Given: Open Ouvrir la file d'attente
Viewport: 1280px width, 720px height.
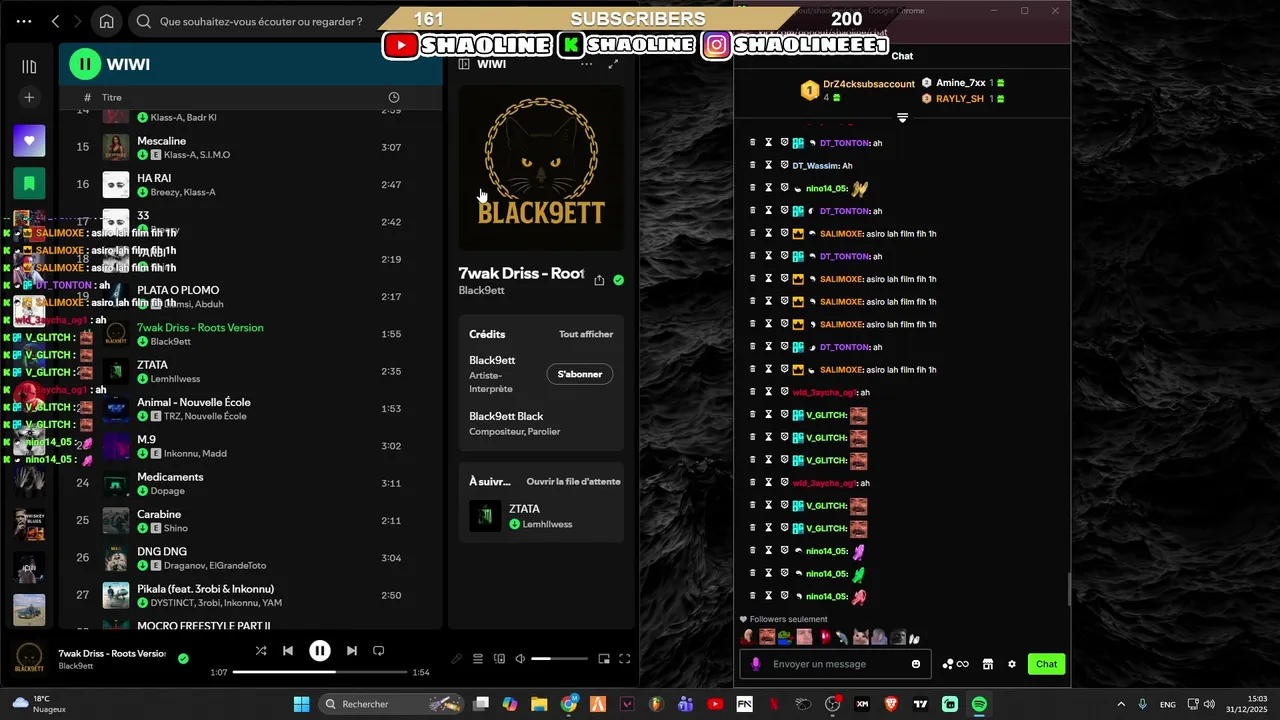Looking at the screenshot, I should point(574,481).
